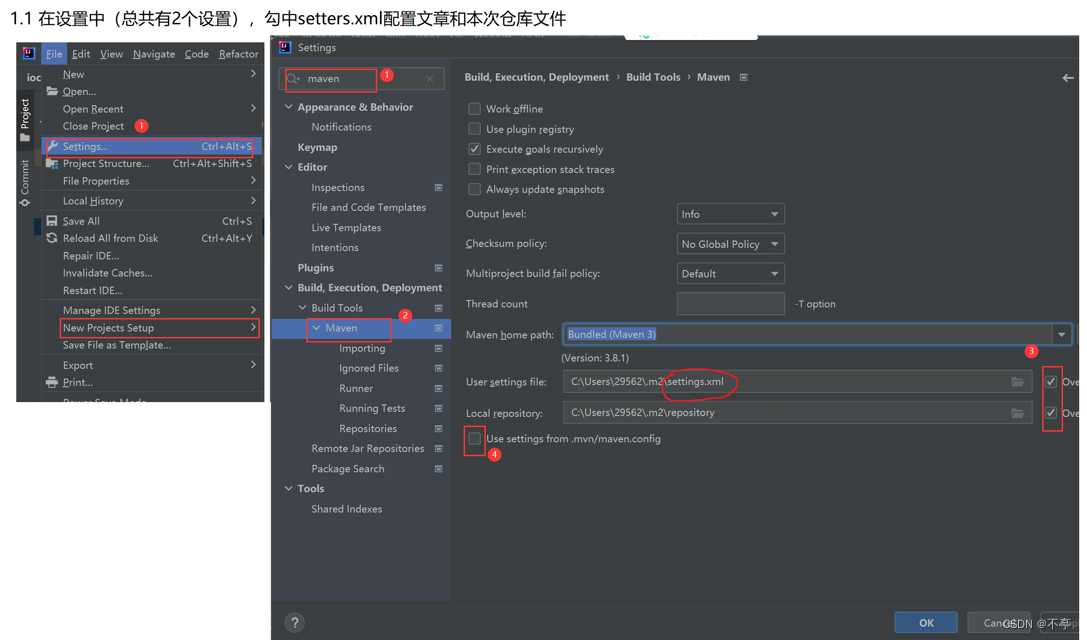
Task: Click the project-level icon next to Package Search
Action: [439, 469]
